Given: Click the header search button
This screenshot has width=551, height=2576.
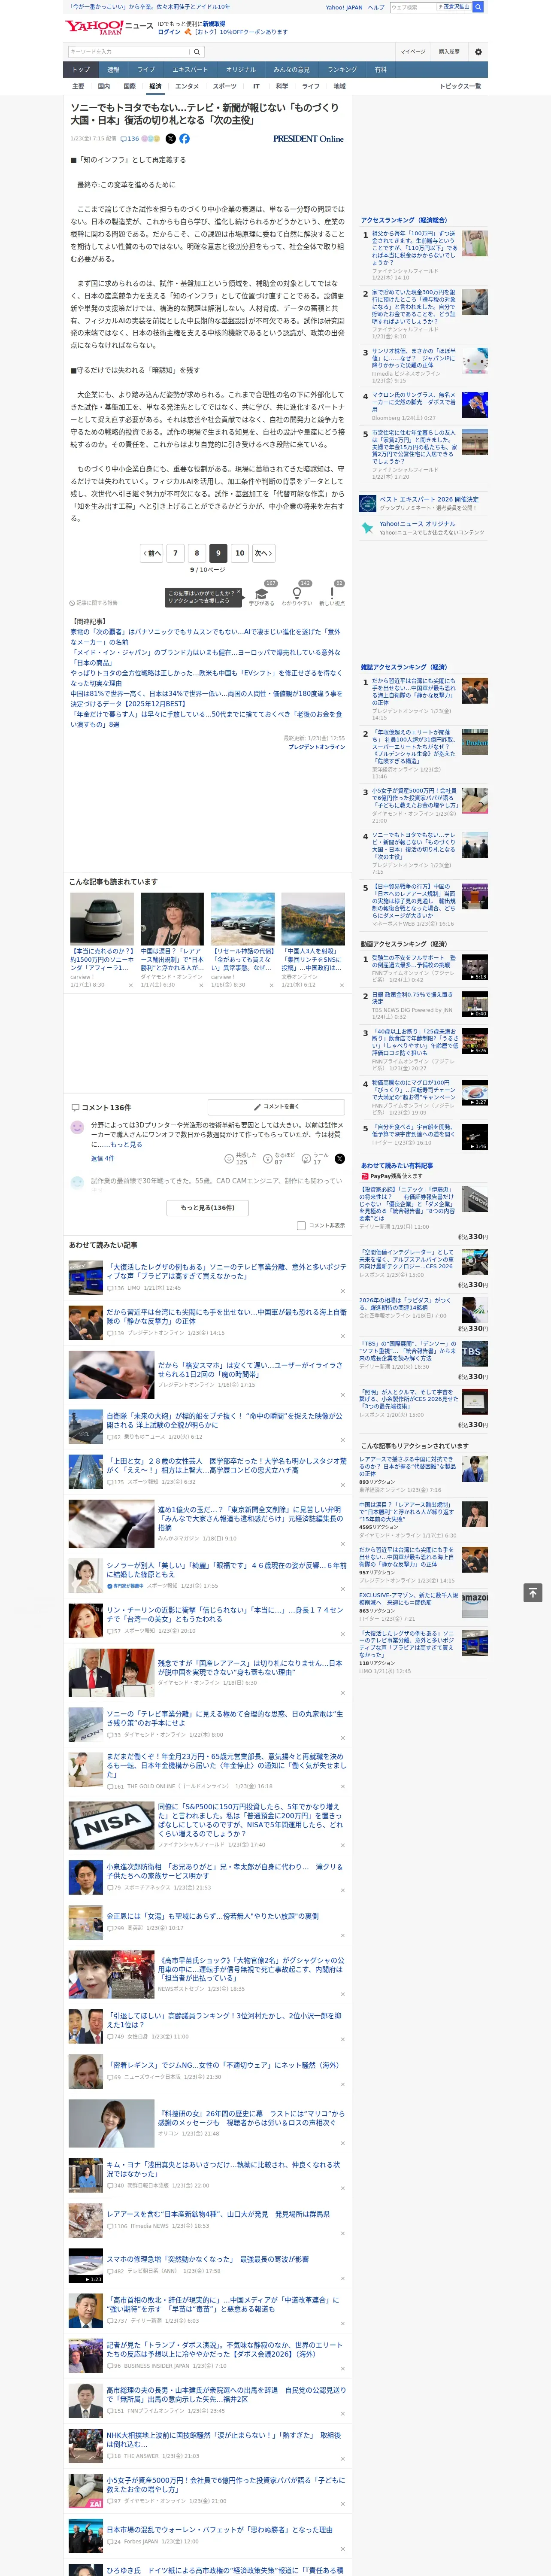Looking at the screenshot, I should pos(478,7).
